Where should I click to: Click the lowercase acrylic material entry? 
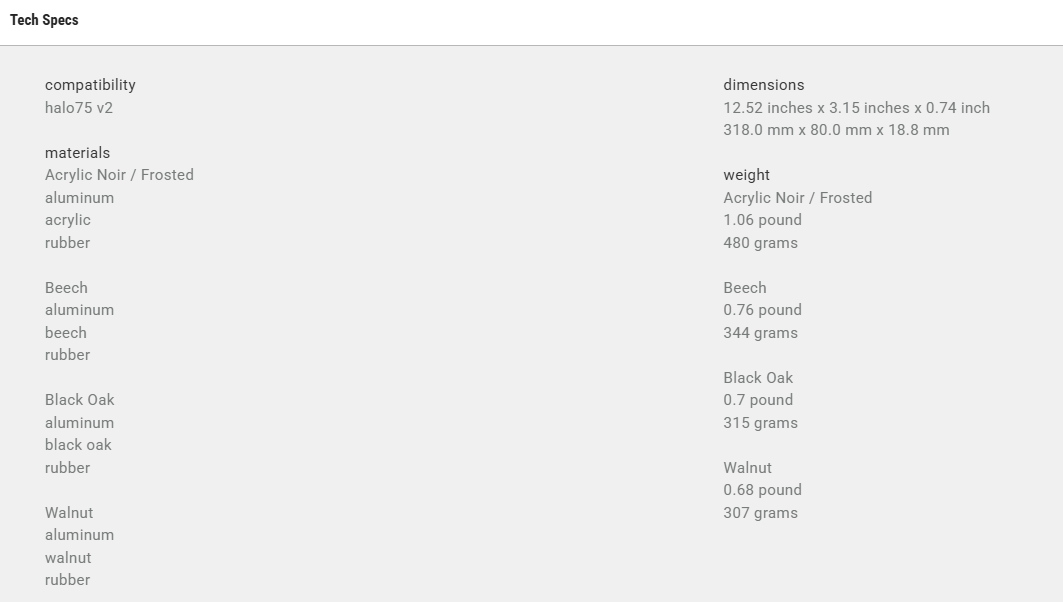pos(68,220)
